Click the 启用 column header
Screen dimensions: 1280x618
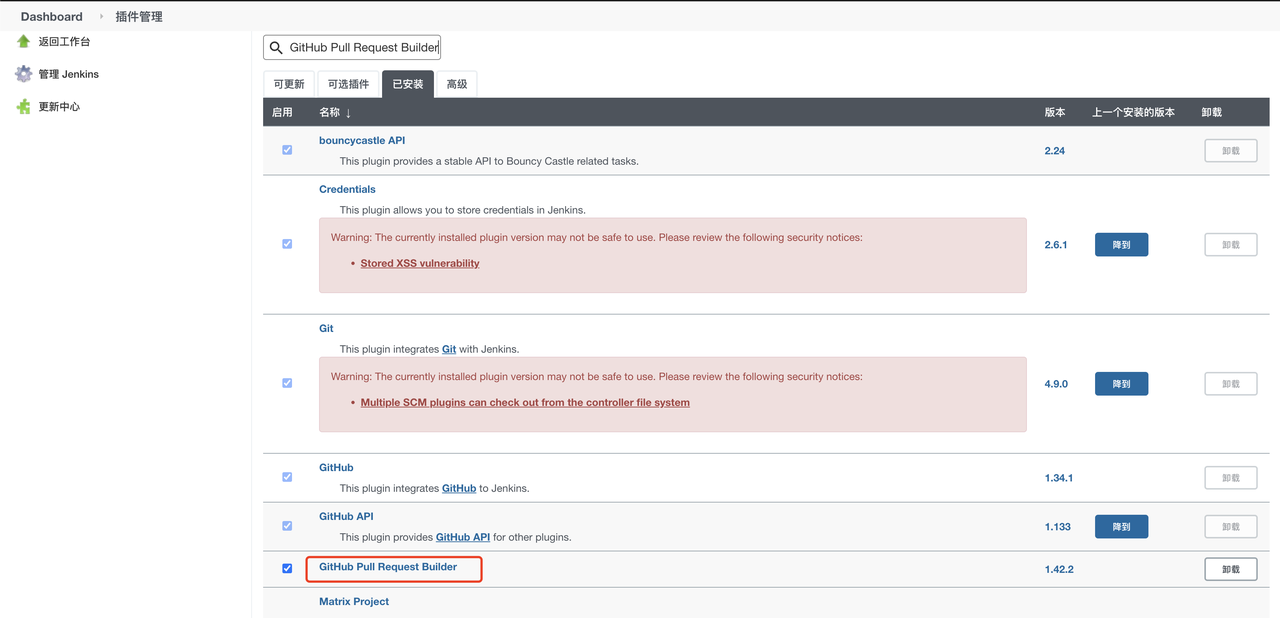(282, 112)
